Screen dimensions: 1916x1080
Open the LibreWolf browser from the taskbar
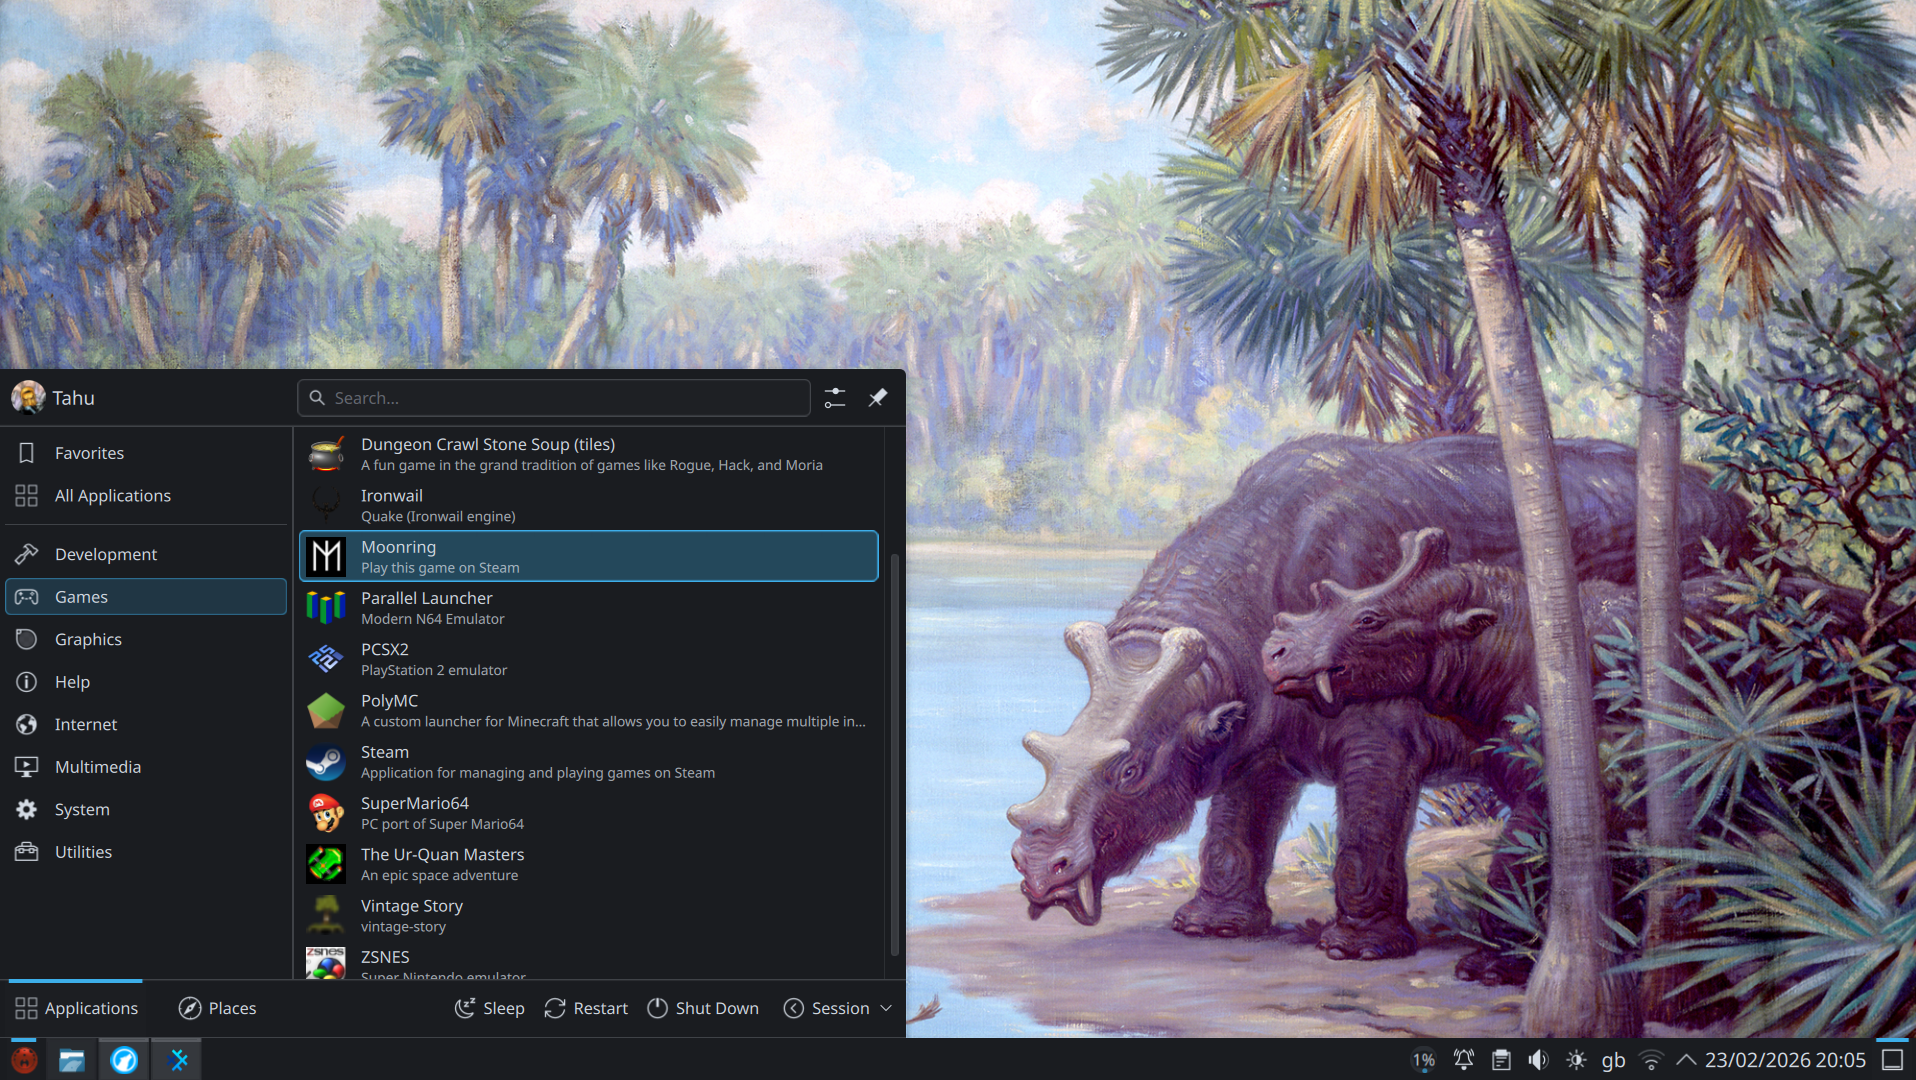point(124,1060)
